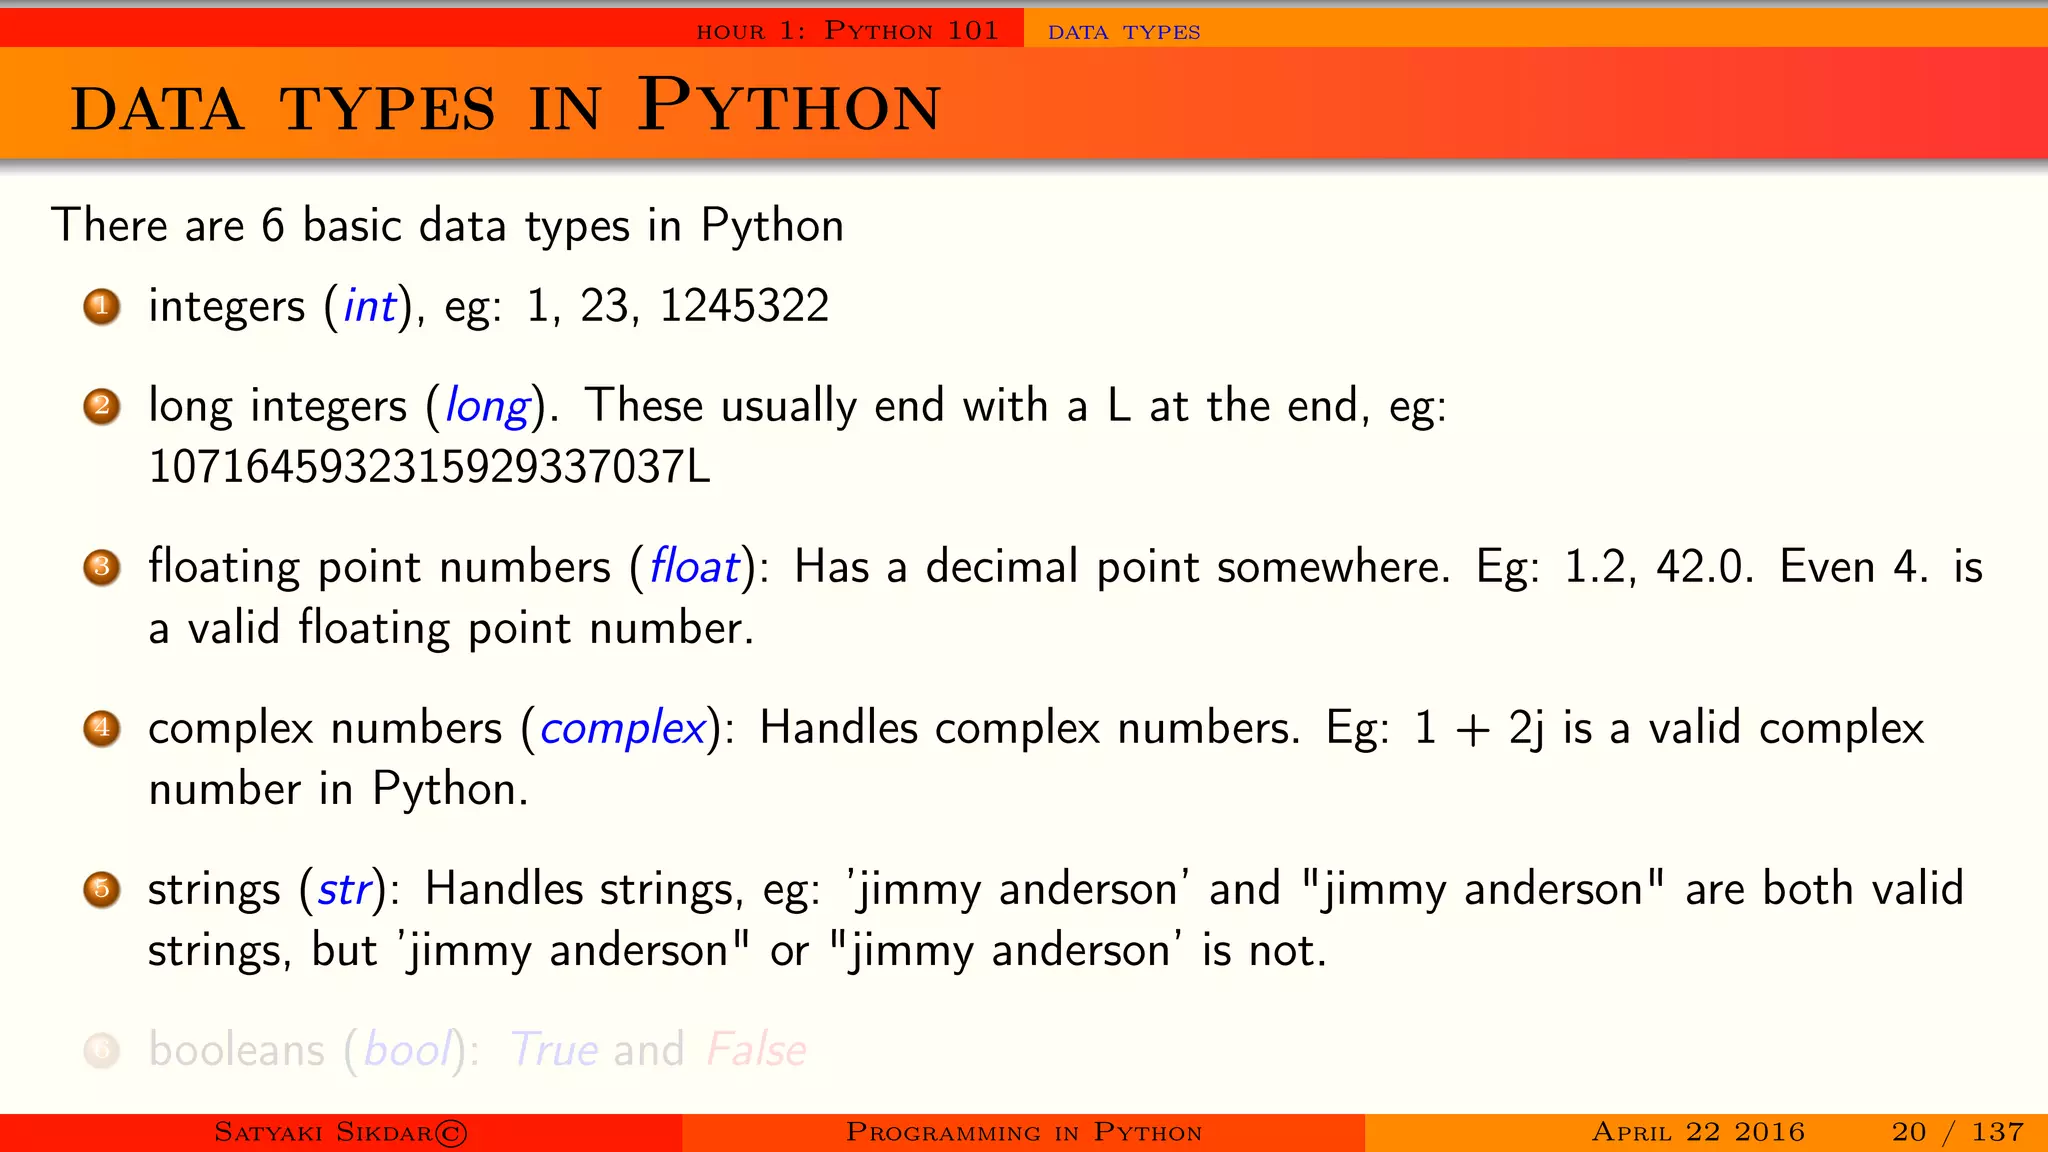Click the footer author 'Satyaki Sikdar'
Viewport: 2048px width, 1152px height.
point(341,1132)
